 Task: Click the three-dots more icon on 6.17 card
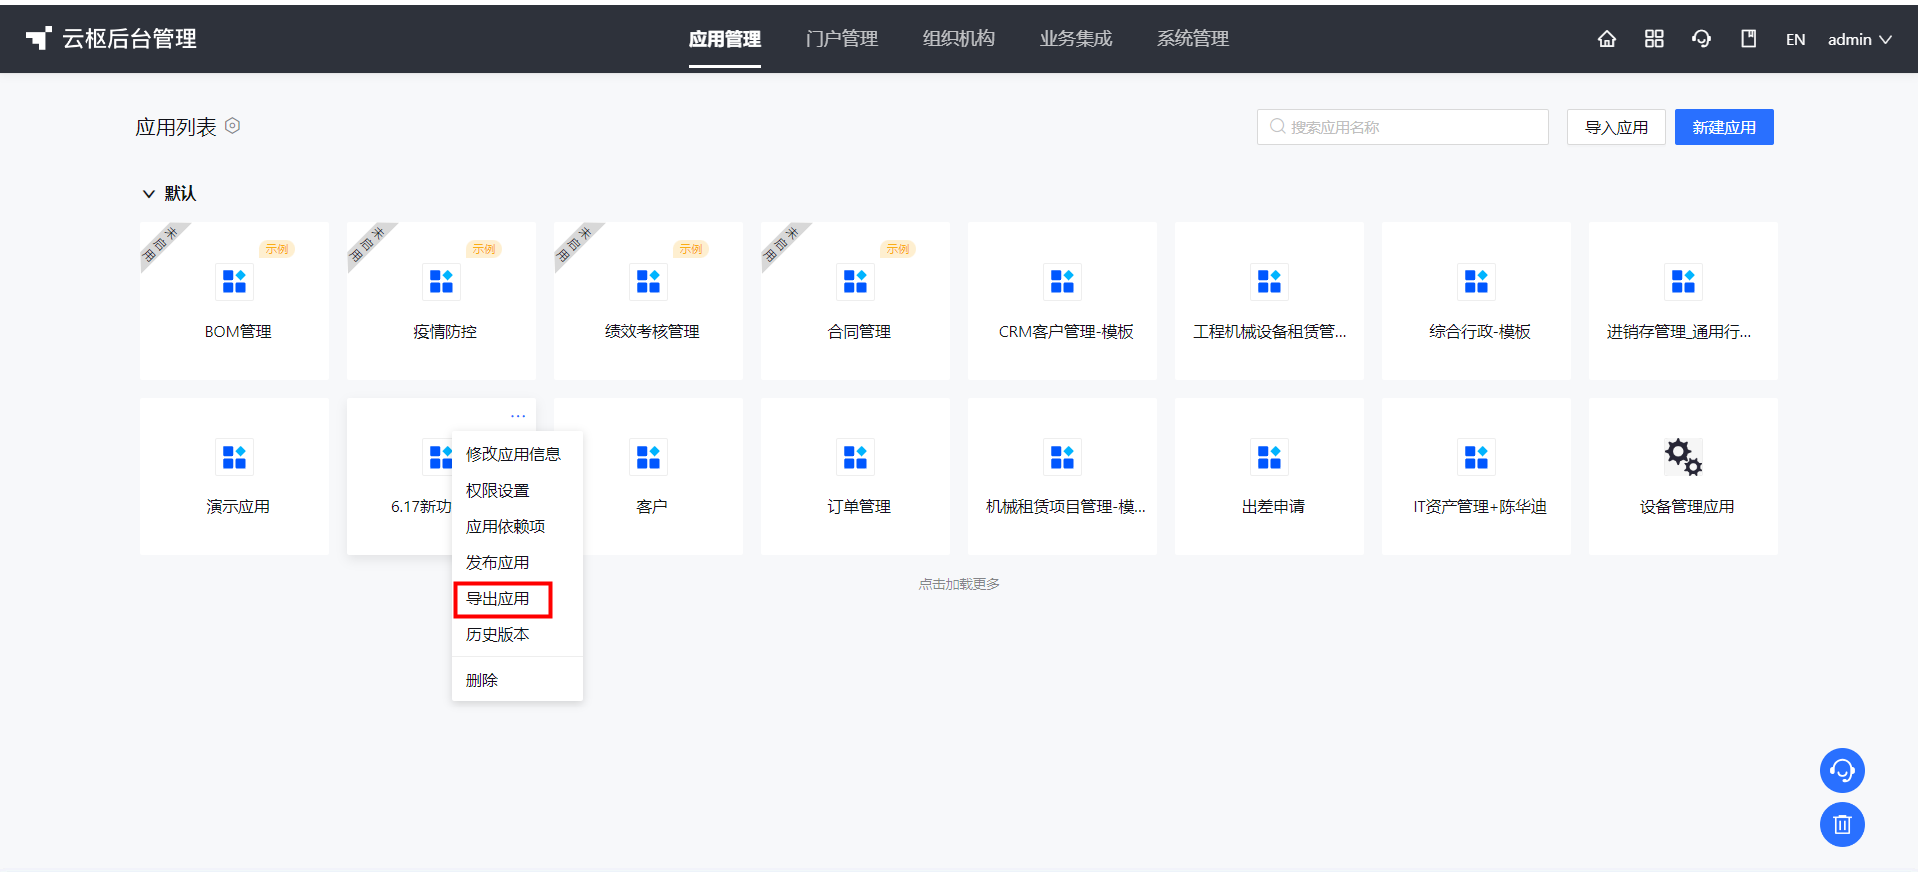click(518, 416)
